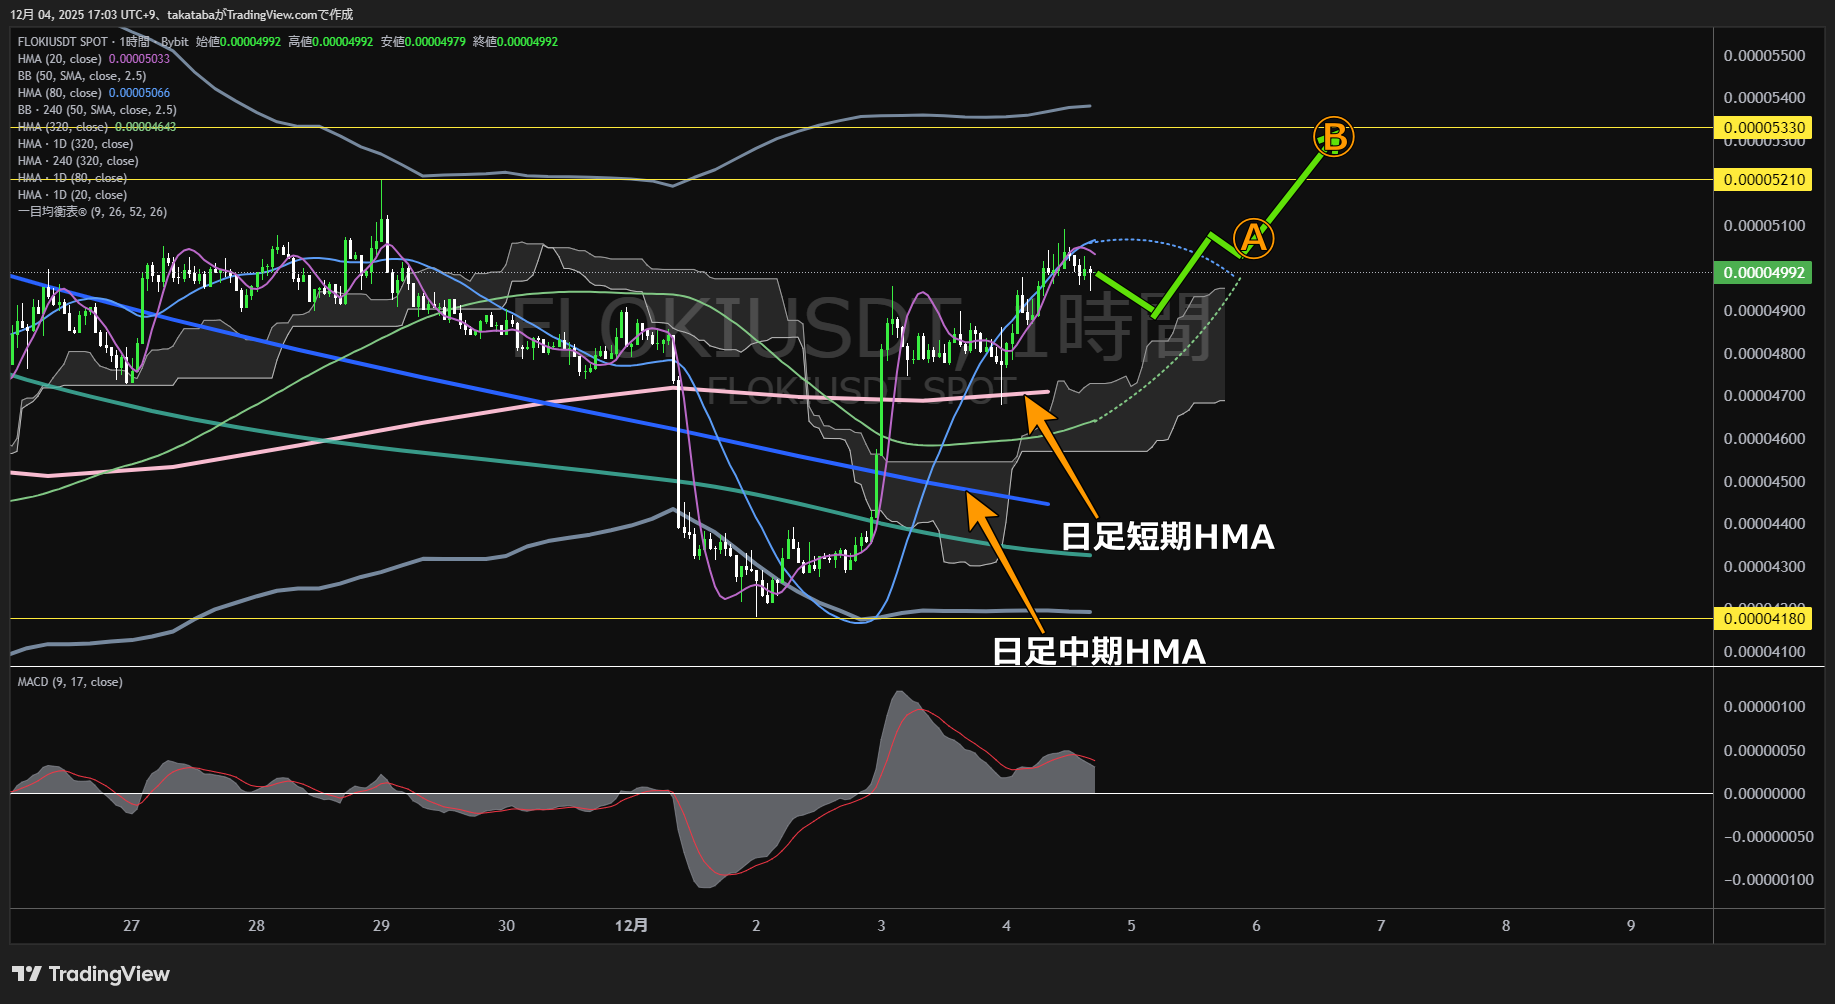This screenshot has width=1835, height=1004.
Task: Click the 0.00004600 price axis label
Action: tap(1764, 439)
